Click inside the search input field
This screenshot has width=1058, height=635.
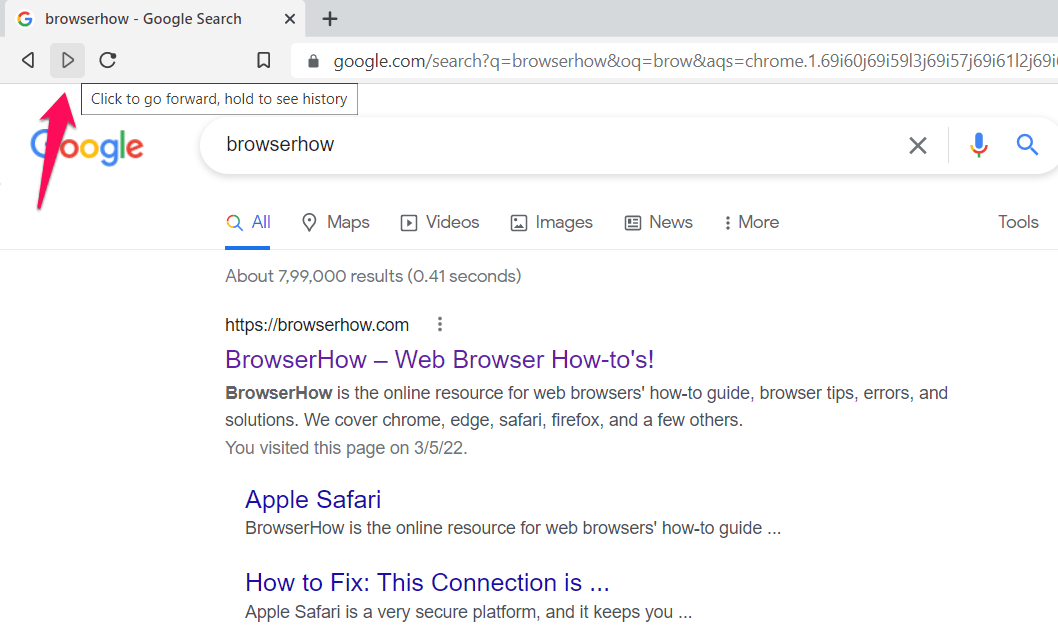(500, 145)
